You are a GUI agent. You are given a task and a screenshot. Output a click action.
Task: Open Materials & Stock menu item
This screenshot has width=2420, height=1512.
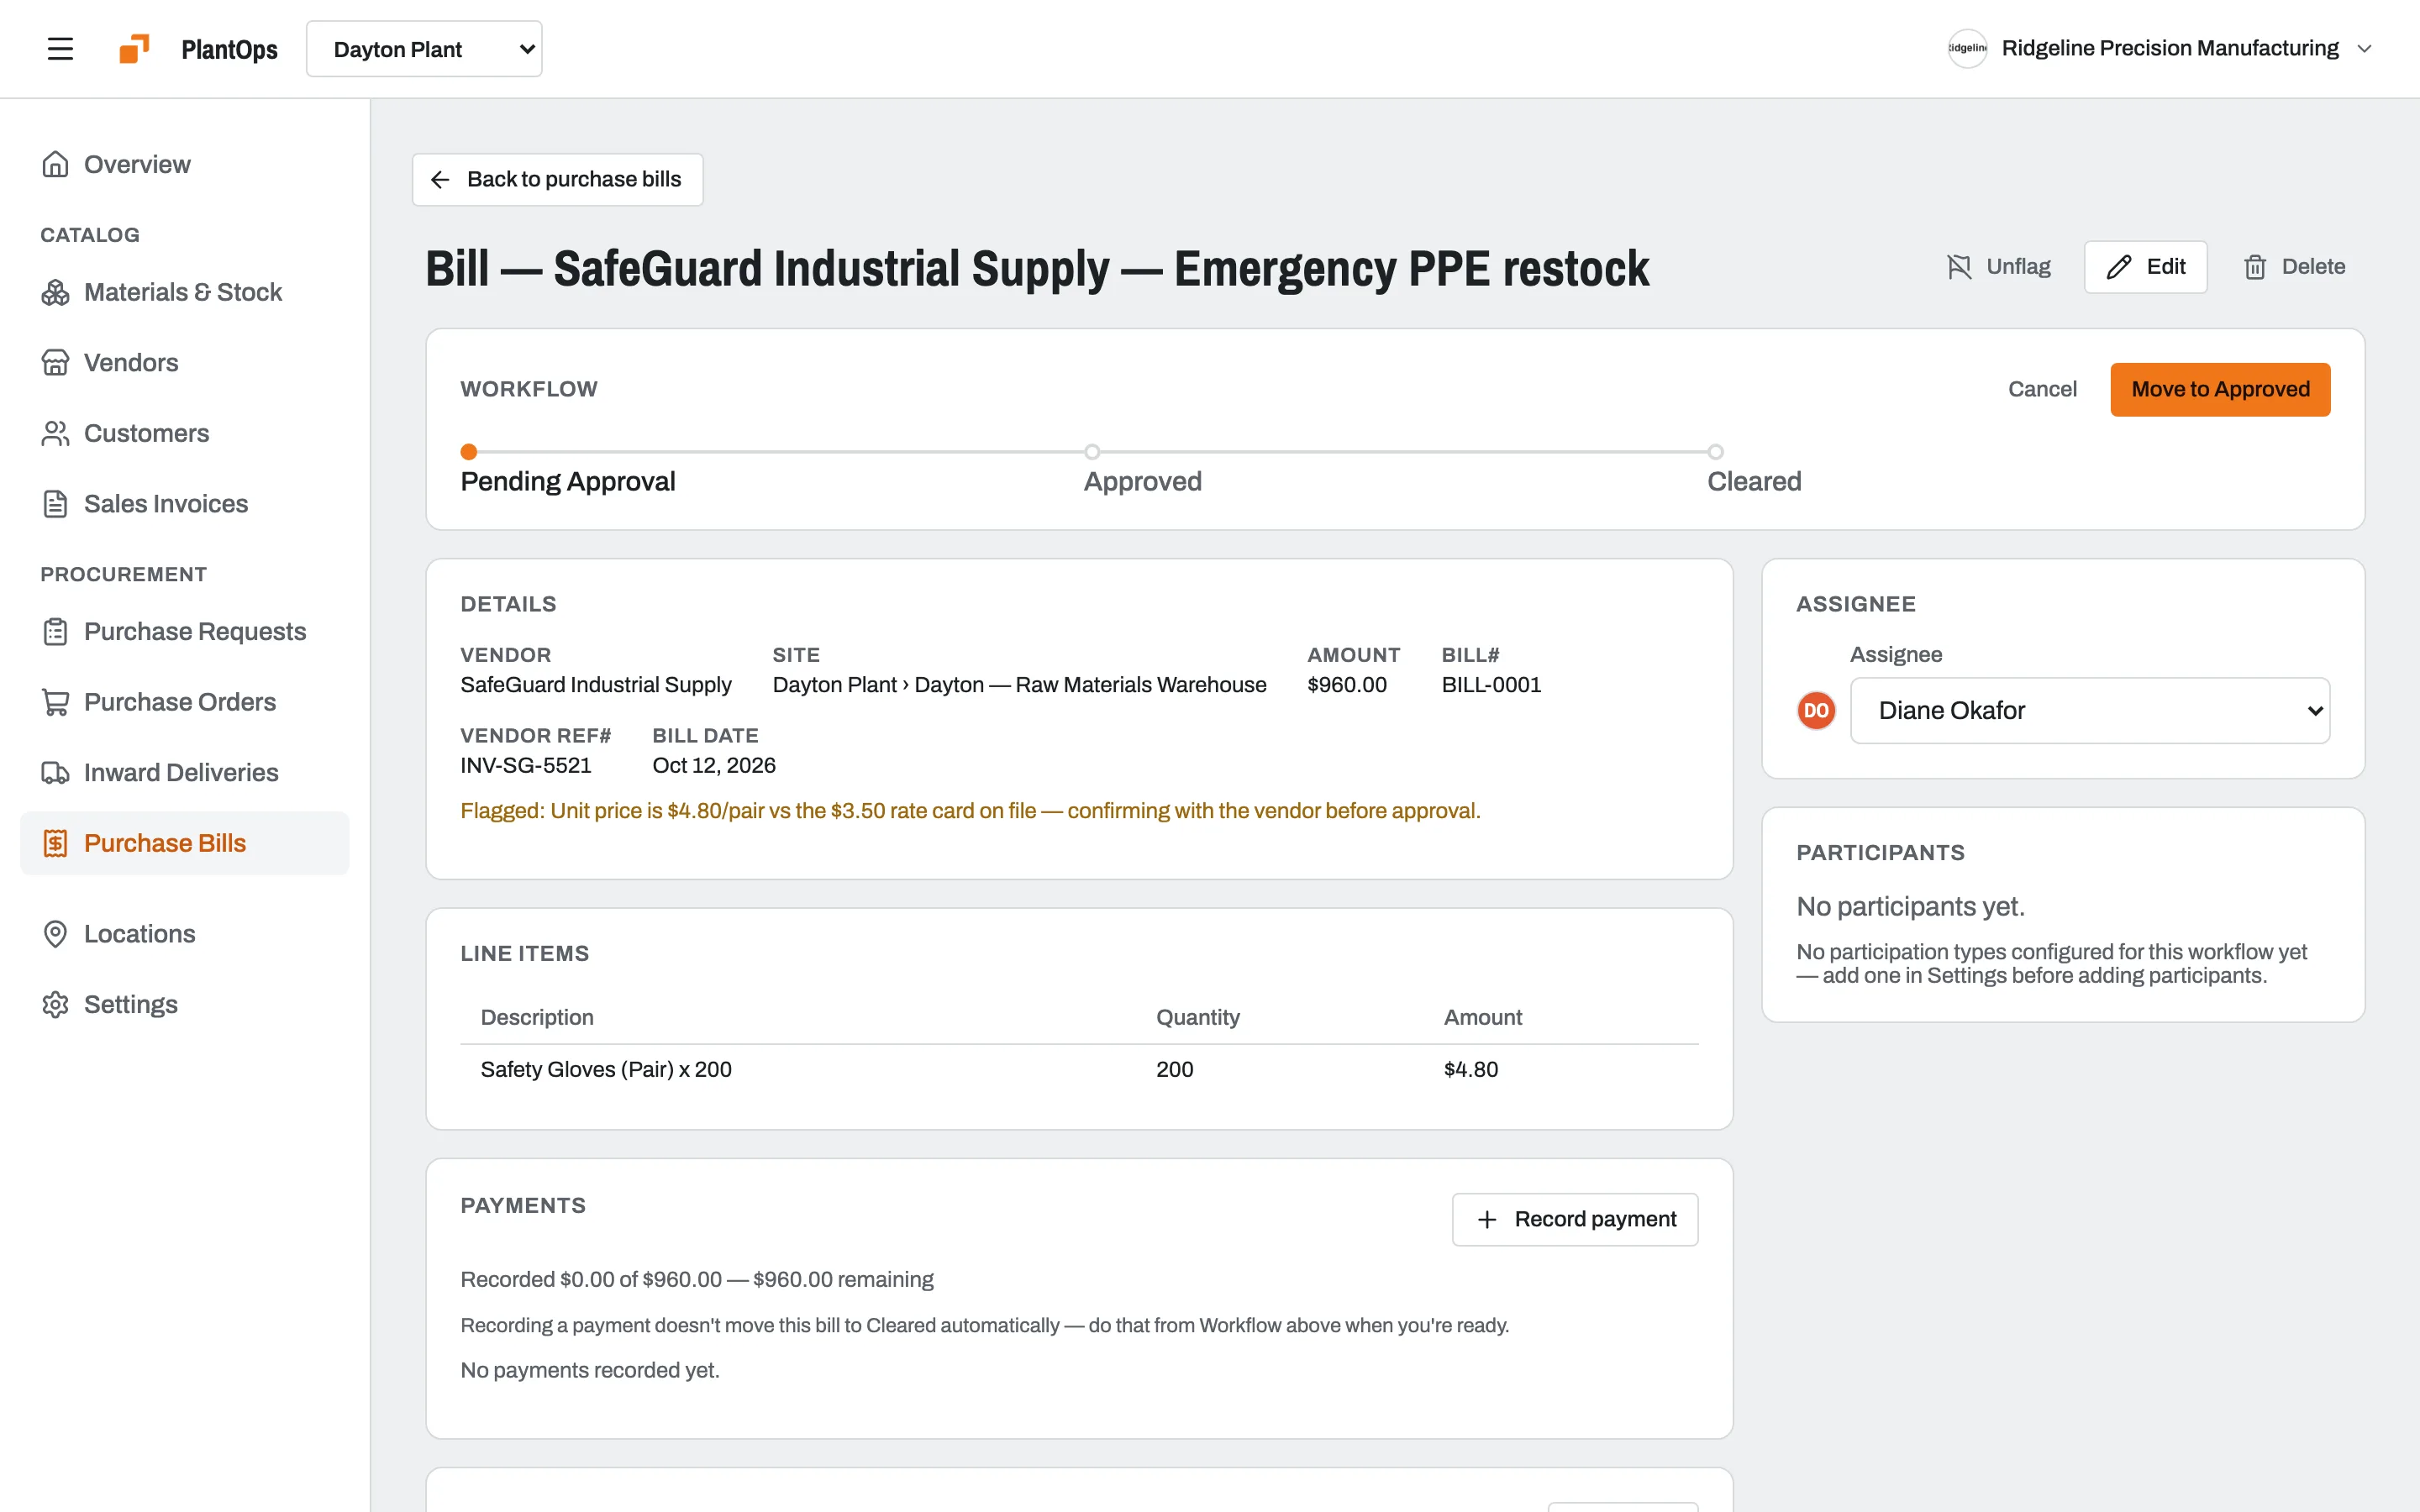(185, 292)
